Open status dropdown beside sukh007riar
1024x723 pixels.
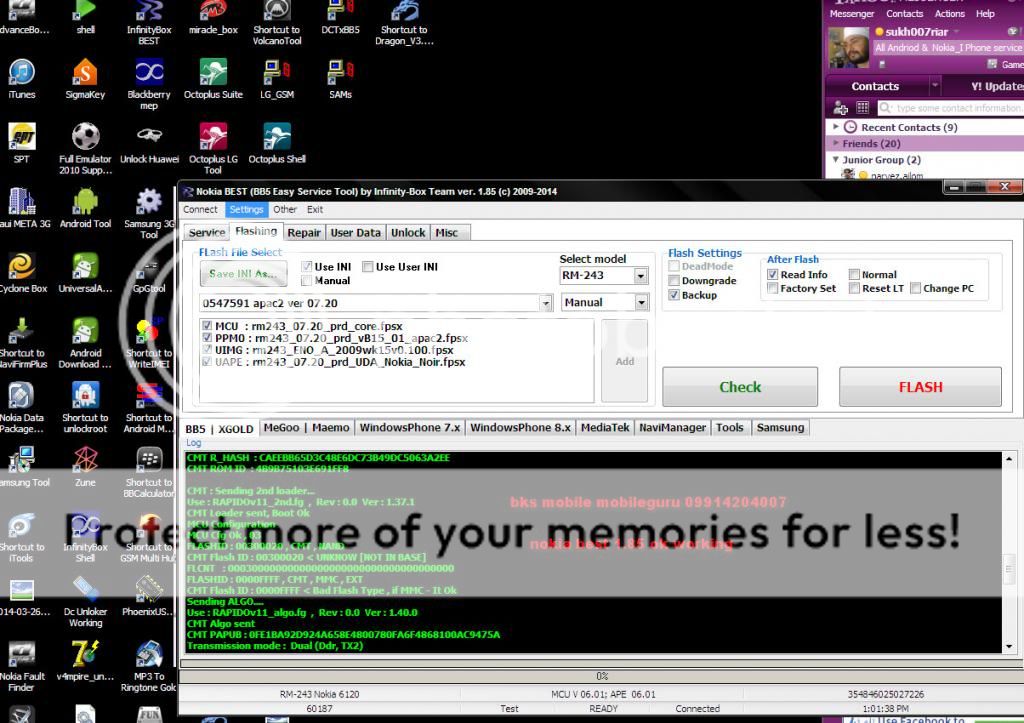[957, 31]
